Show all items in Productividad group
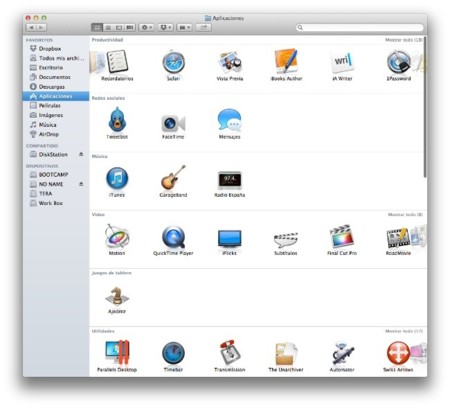The height and width of the screenshot is (408, 450). tap(404, 40)
